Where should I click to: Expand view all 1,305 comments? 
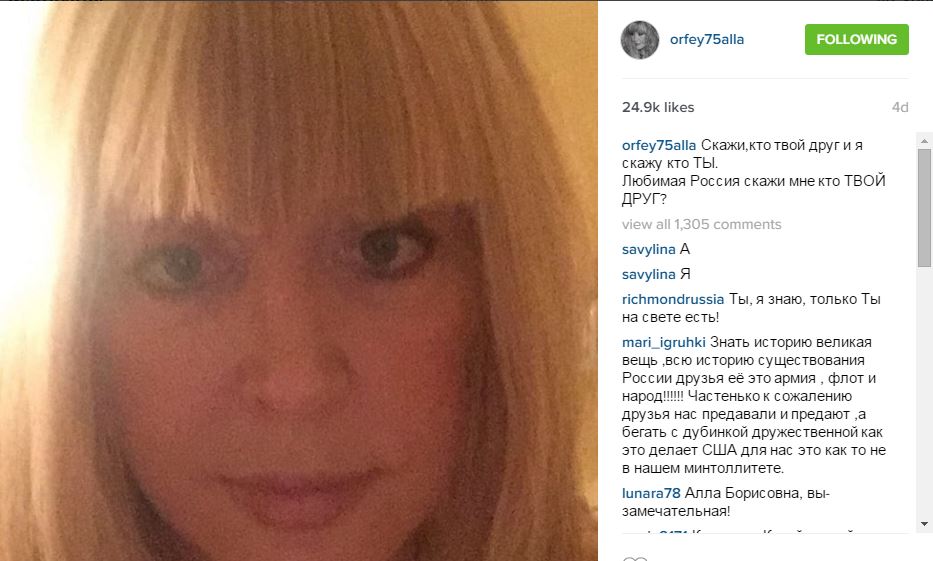(x=702, y=224)
